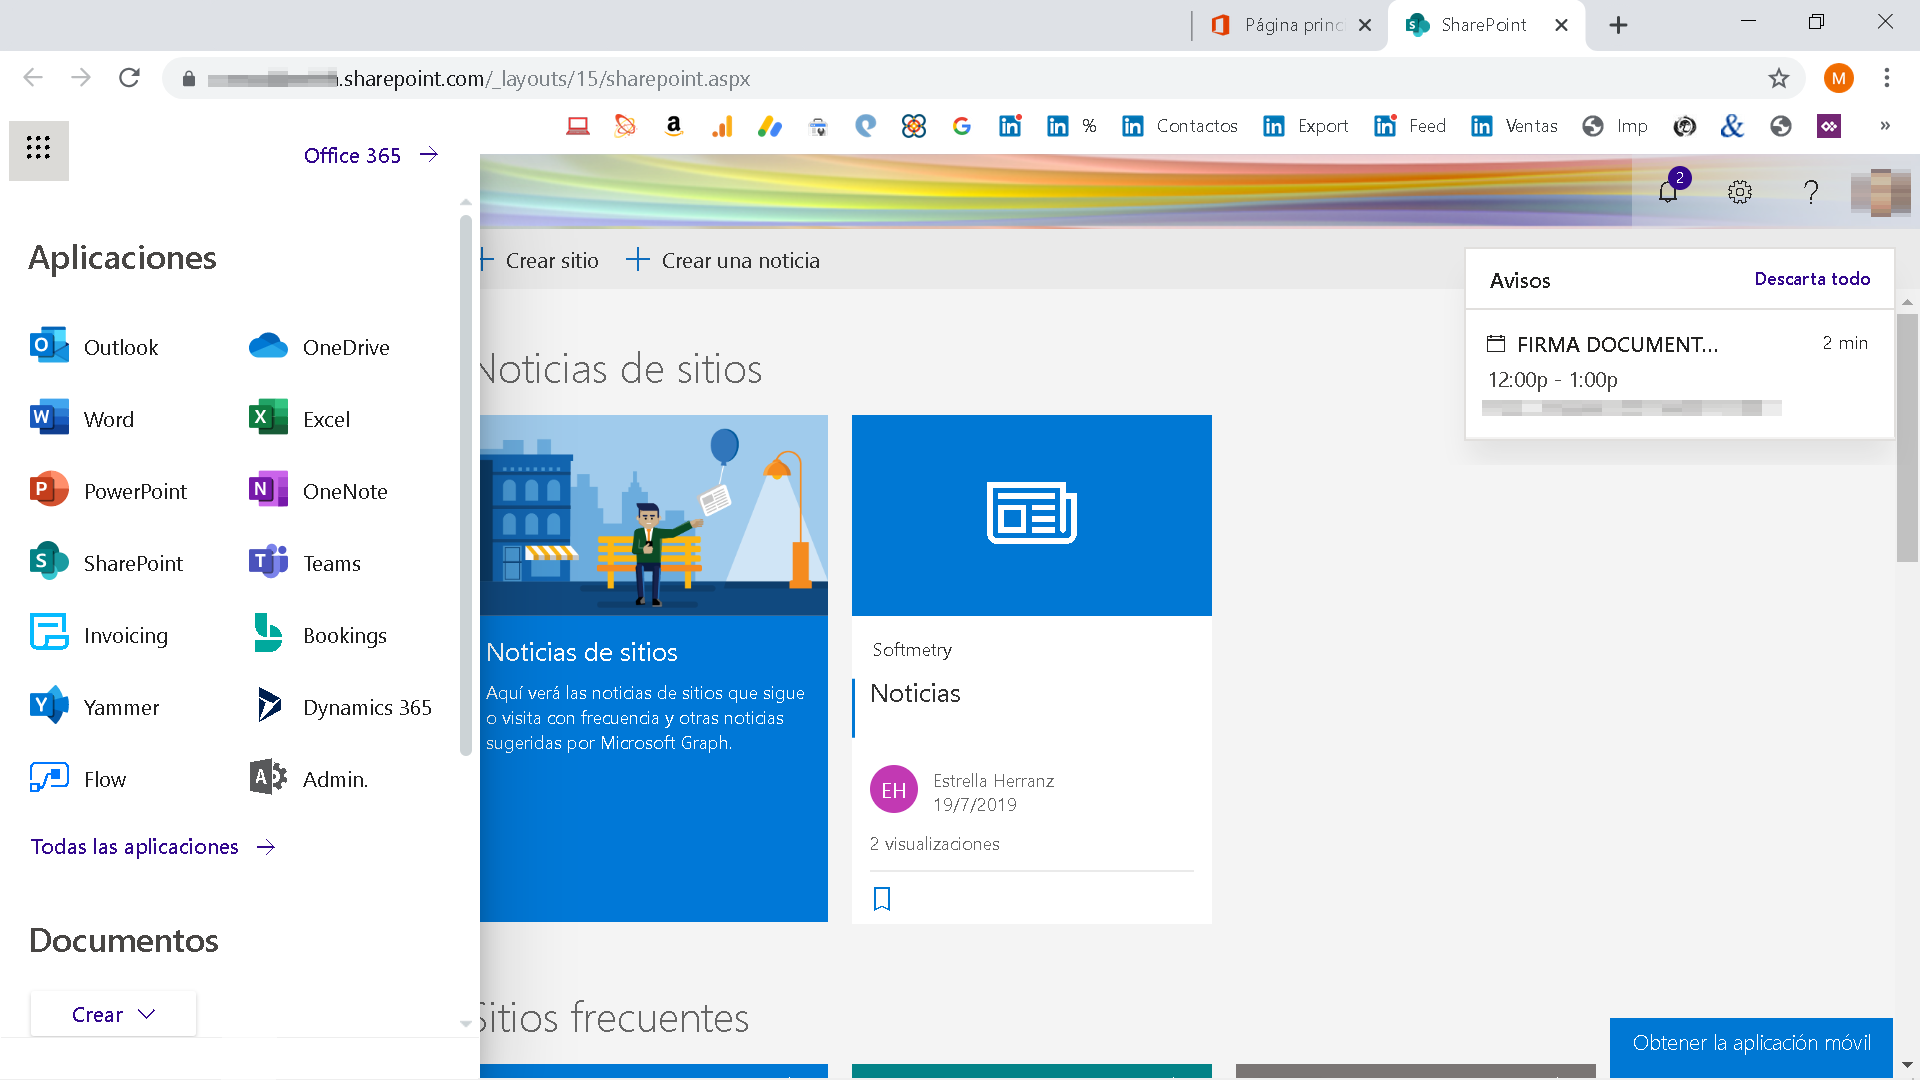The width and height of the screenshot is (1920, 1080).
Task: Show more bookmarks with the chevron
Action: (1885, 126)
